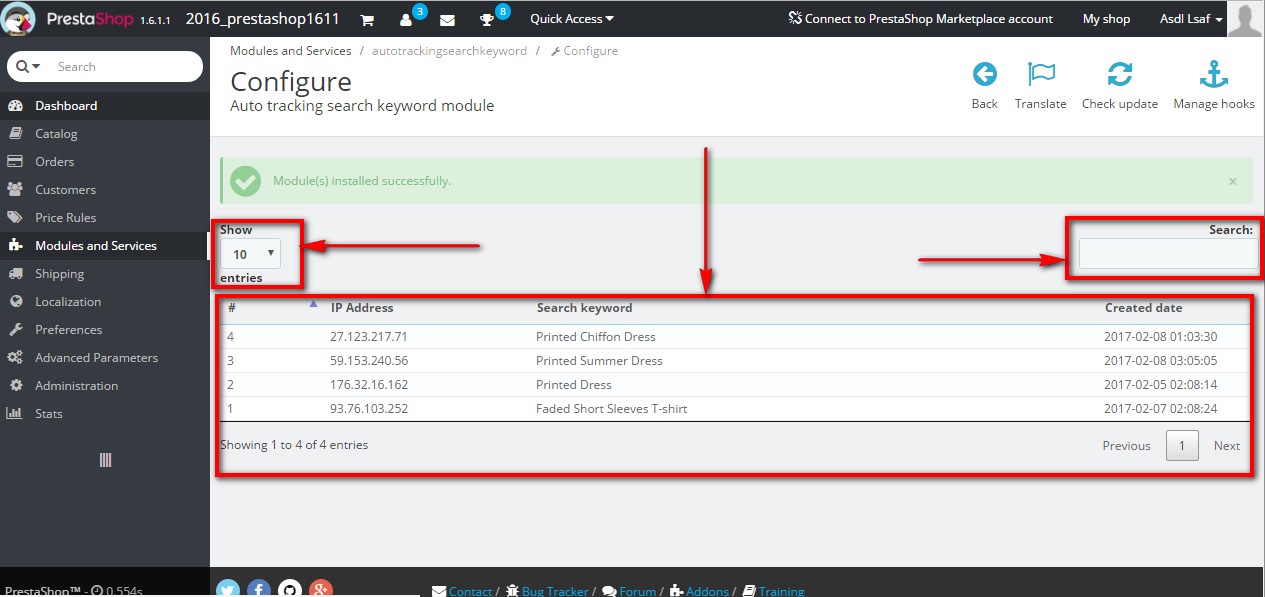Click the Previous pagination button

tap(1127, 446)
